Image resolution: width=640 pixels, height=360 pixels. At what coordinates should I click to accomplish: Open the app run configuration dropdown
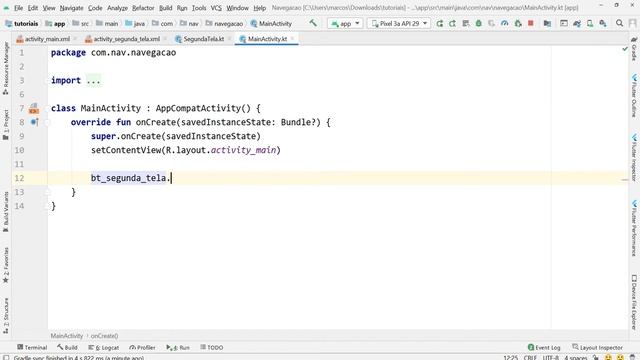click(345, 24)
